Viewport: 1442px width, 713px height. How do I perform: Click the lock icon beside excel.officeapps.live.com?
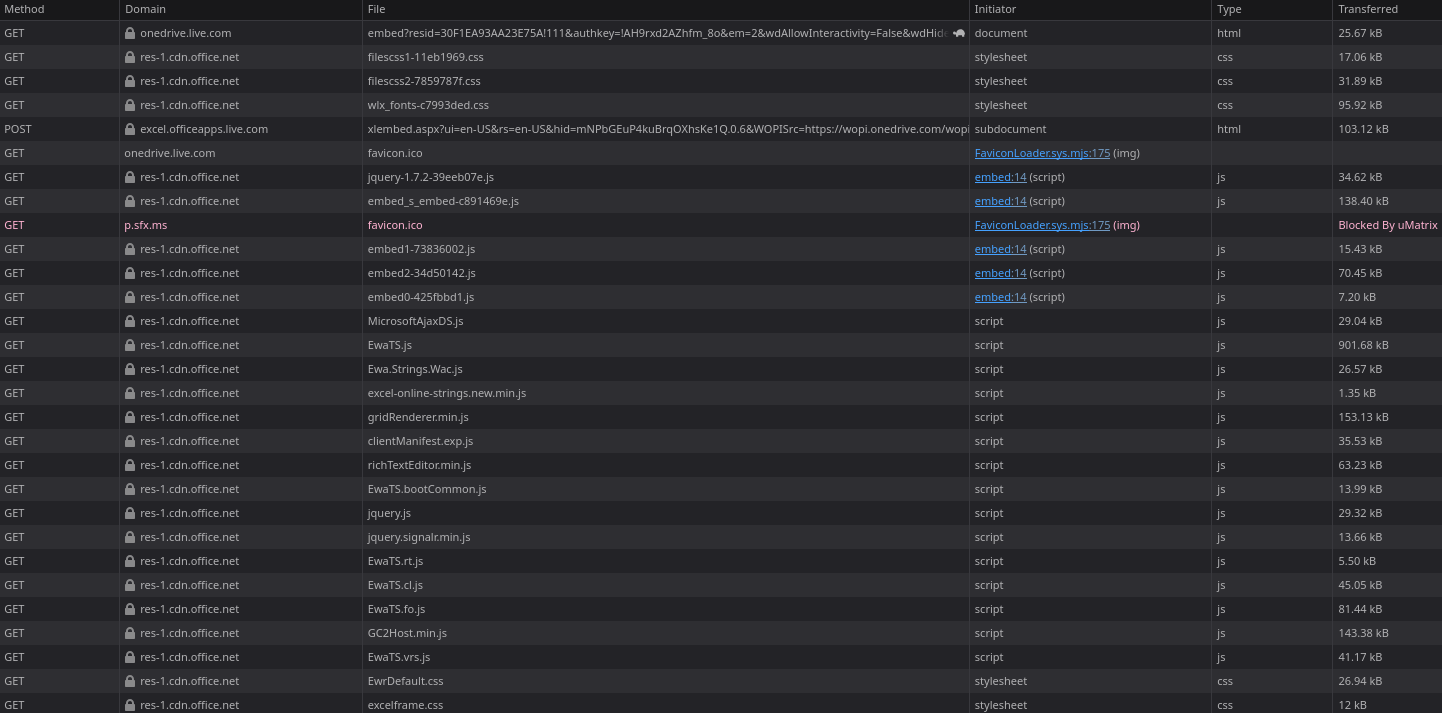130,129
